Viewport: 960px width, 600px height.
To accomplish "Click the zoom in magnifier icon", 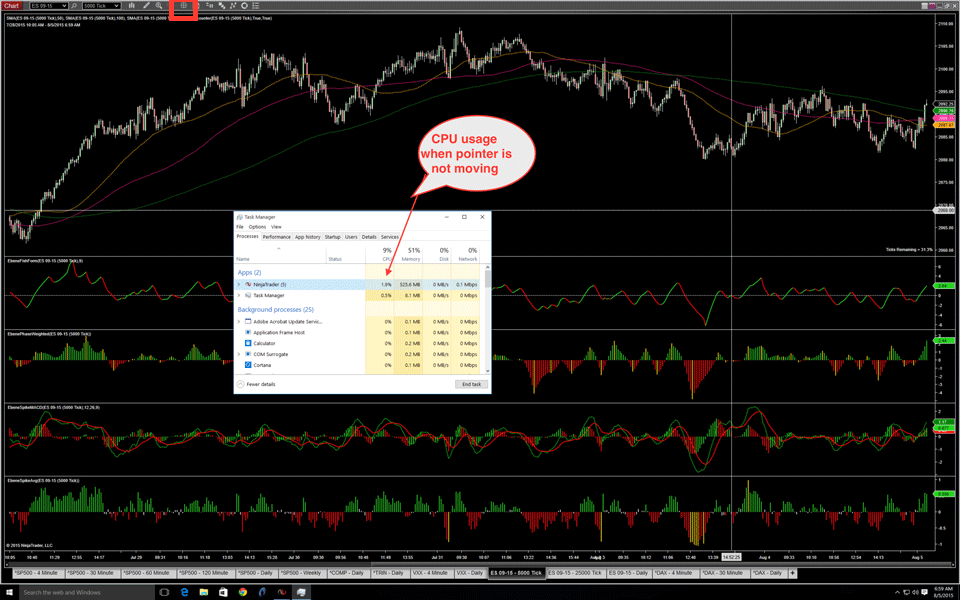I will click(x=159, y=6).
